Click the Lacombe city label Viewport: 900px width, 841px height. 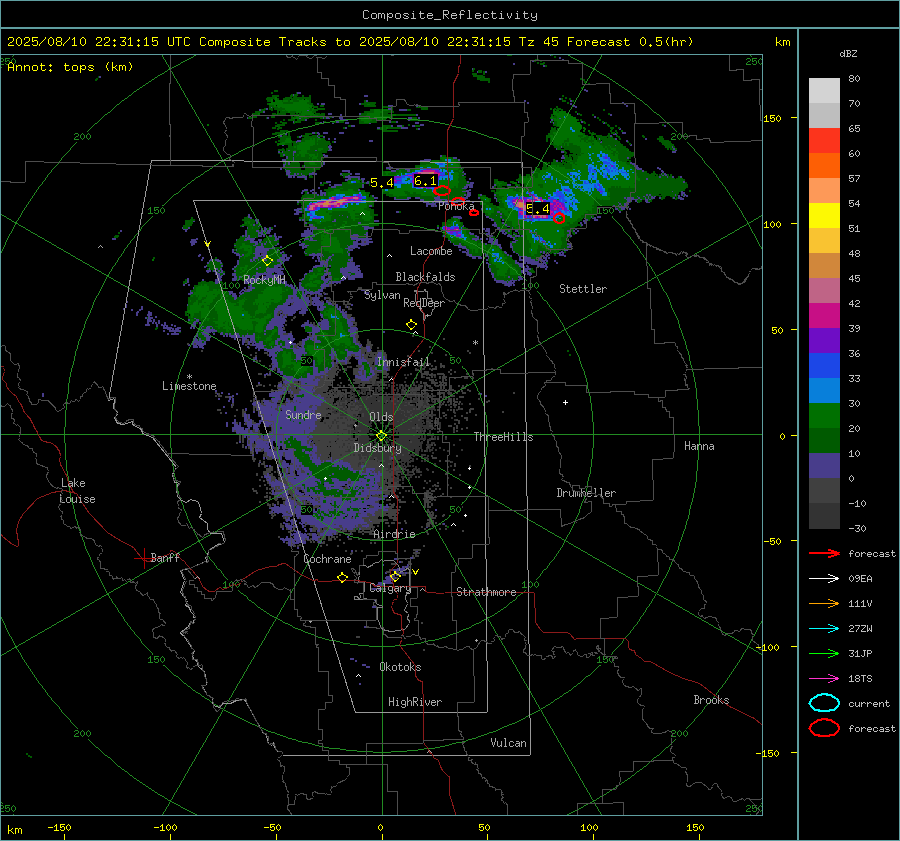tap(431, 251)
